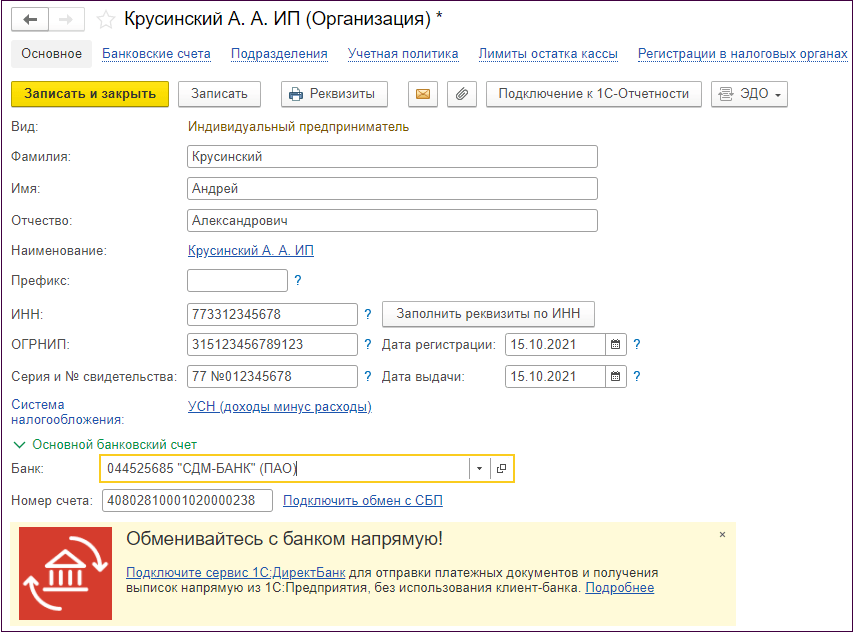Open calendar for Дата регистрации

pos(616,345)
